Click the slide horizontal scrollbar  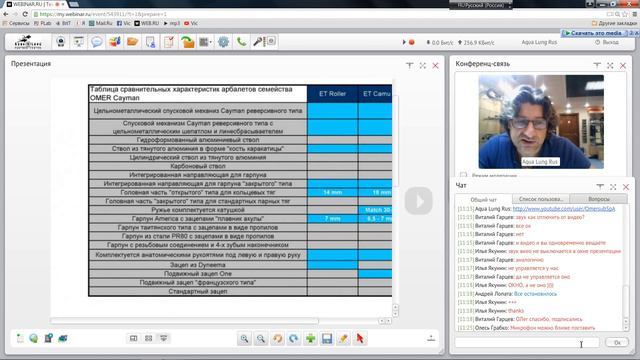coord(184,321)
